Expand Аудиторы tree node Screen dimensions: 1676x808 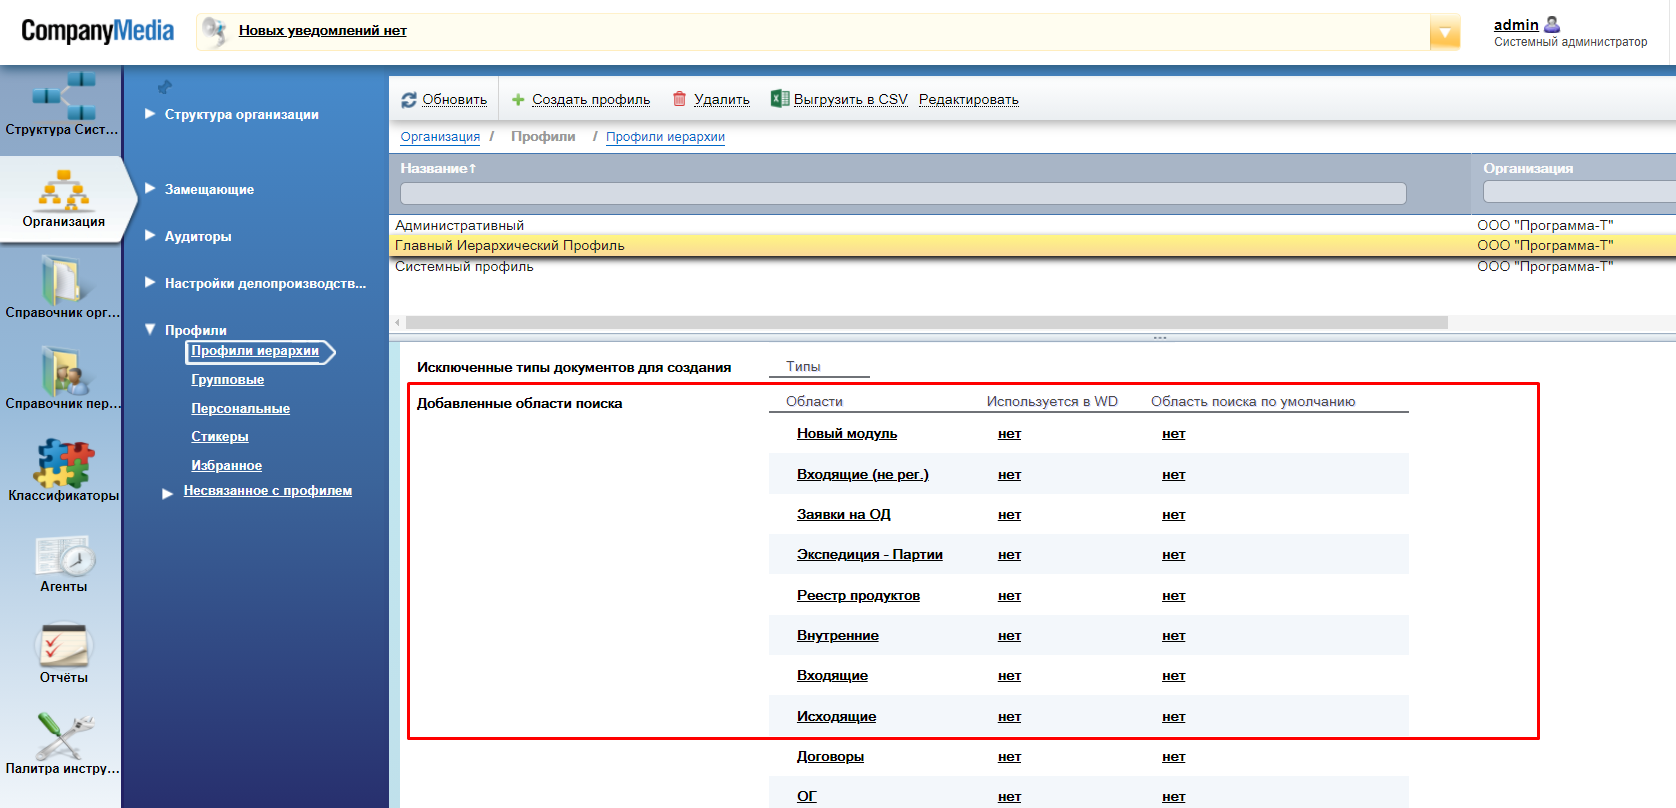(x=150, y=235)
